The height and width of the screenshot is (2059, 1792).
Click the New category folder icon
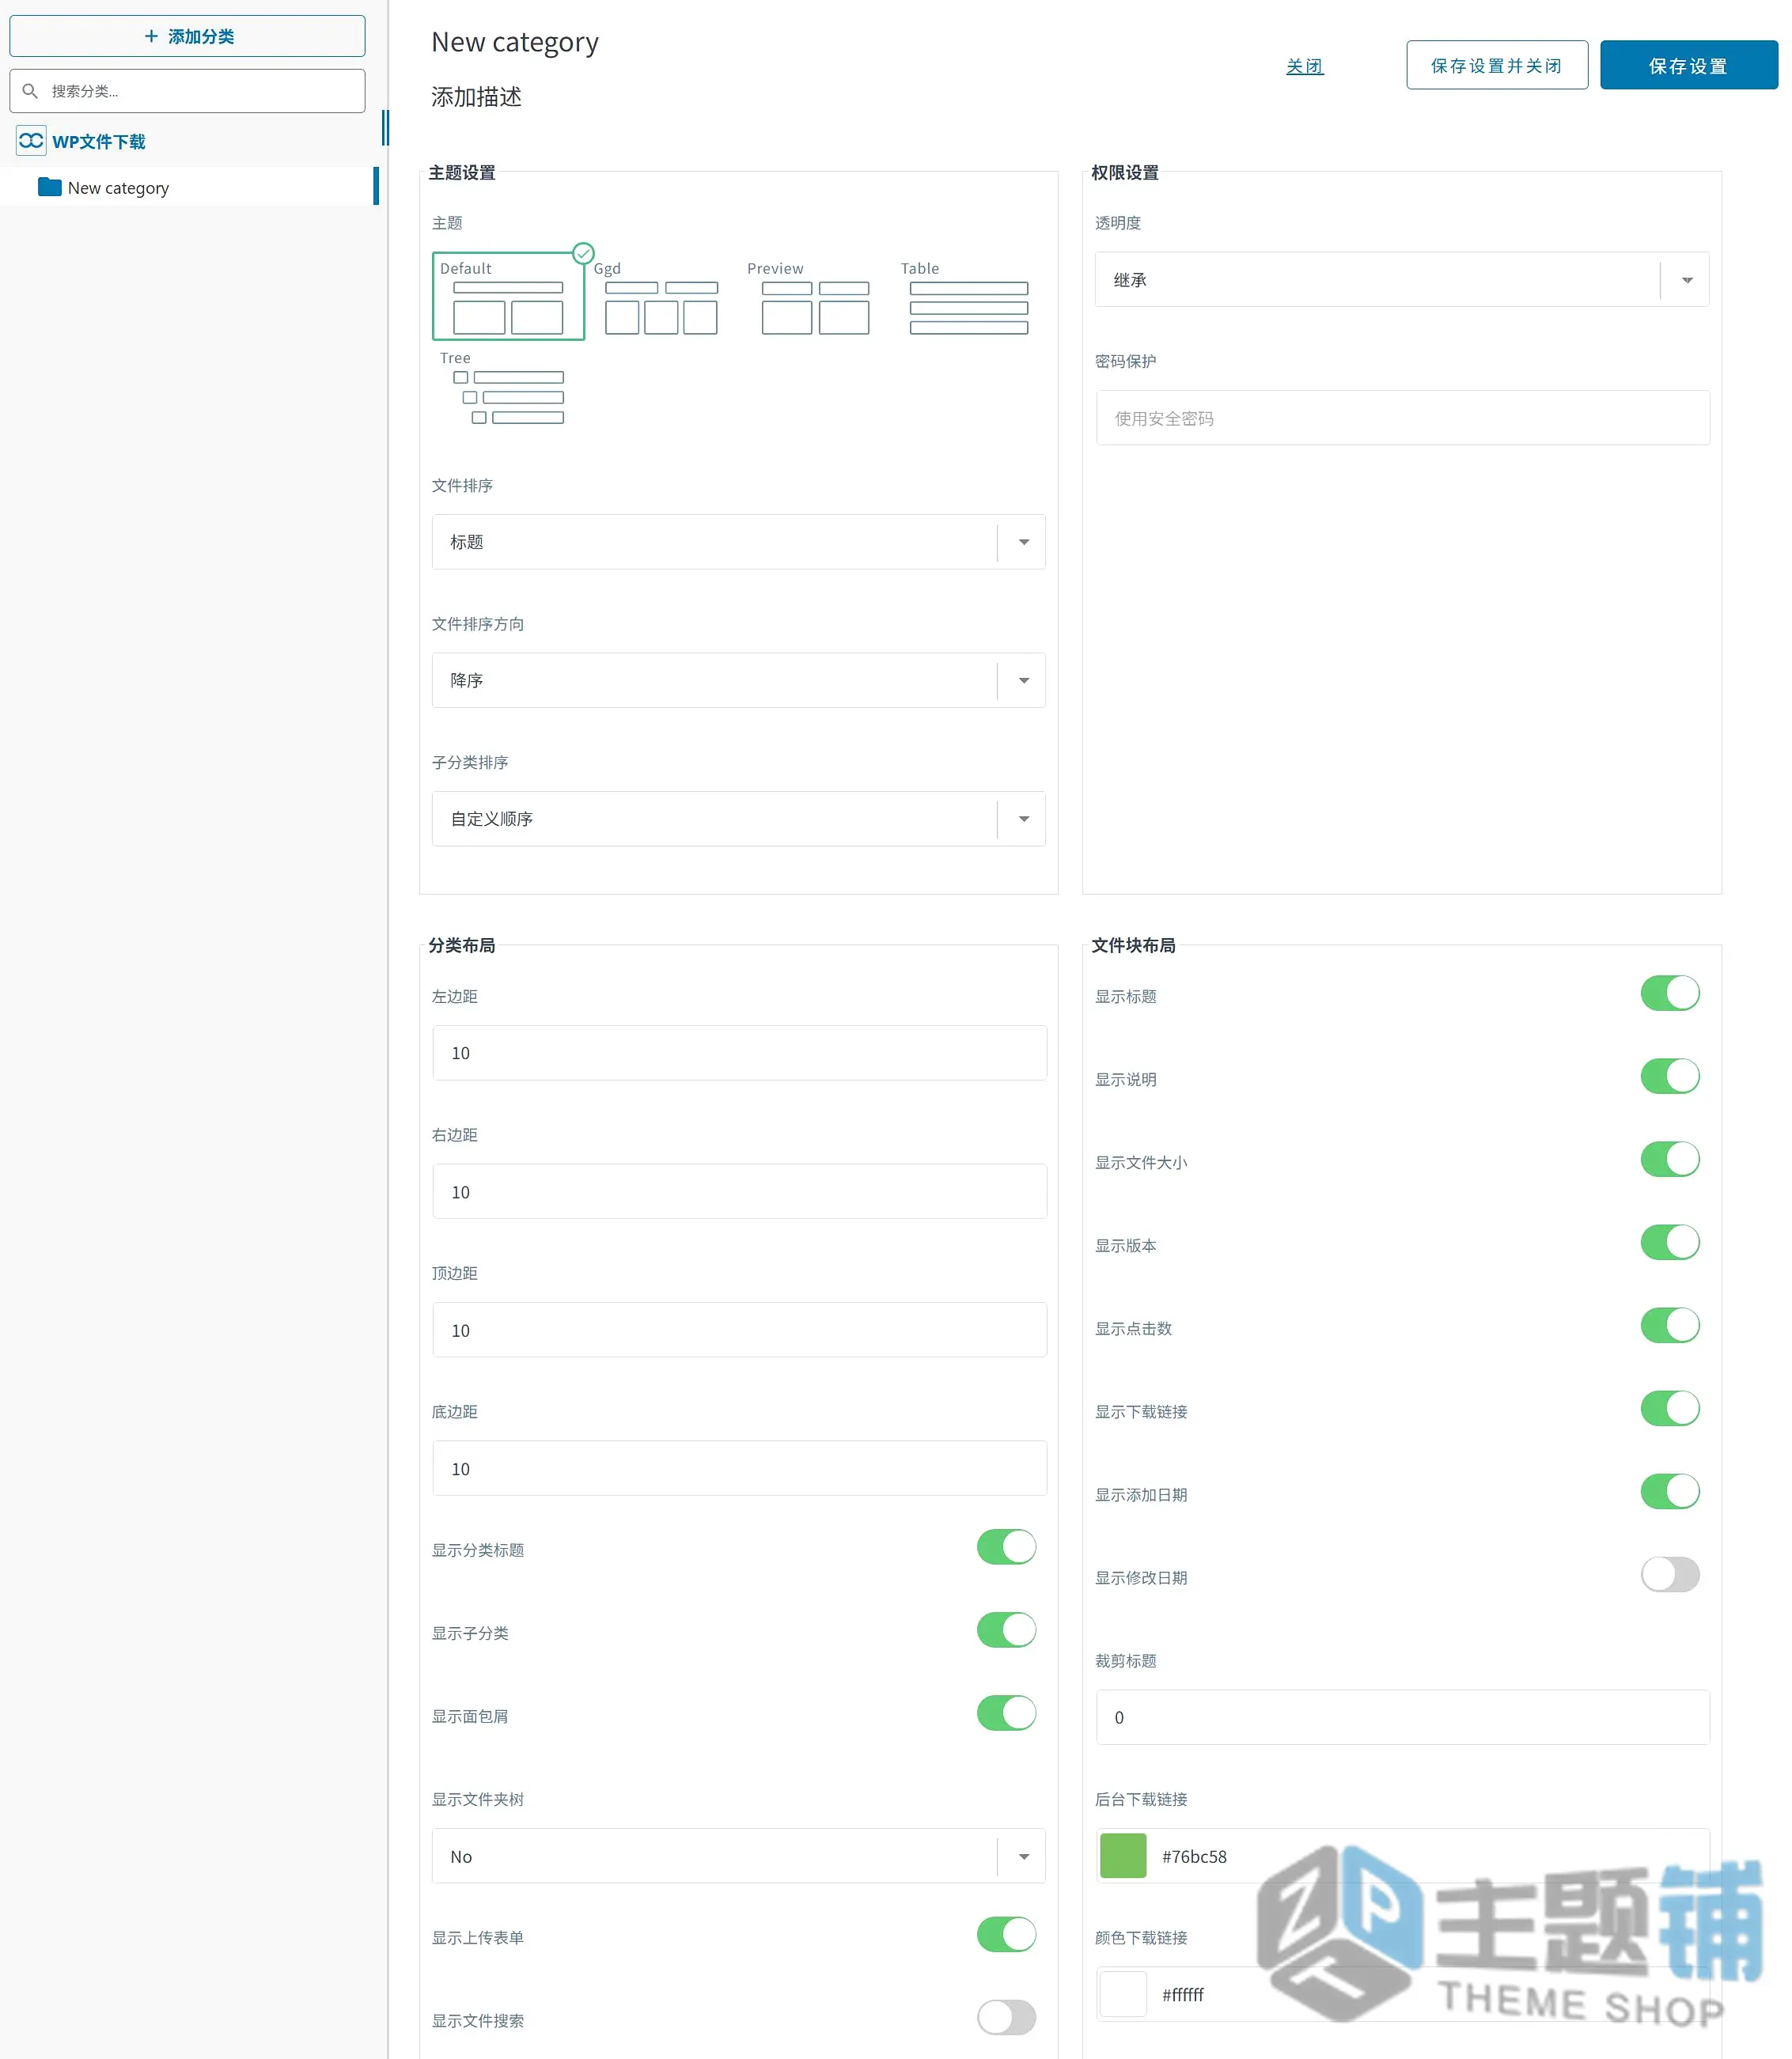(x=50, y=187)
